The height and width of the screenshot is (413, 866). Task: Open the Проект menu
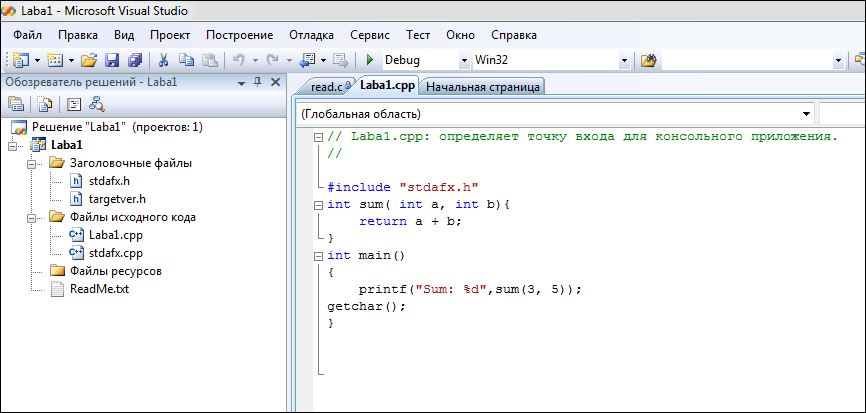coord(170,35)
